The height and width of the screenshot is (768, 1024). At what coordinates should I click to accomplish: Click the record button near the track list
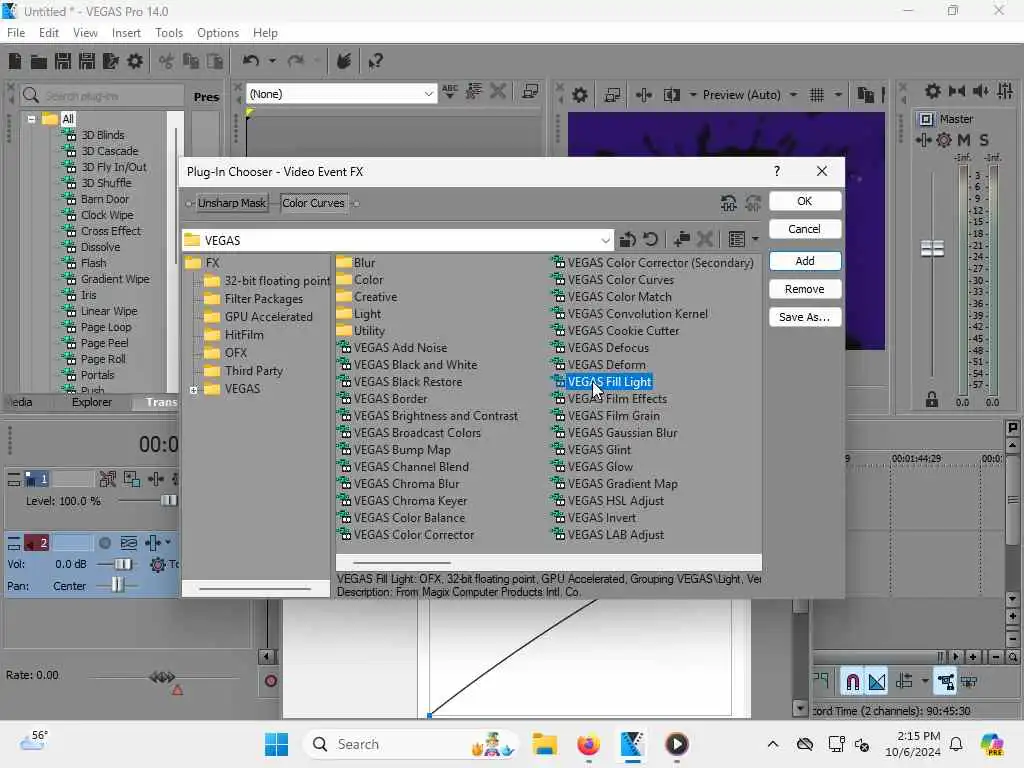[x=270, y=681]
